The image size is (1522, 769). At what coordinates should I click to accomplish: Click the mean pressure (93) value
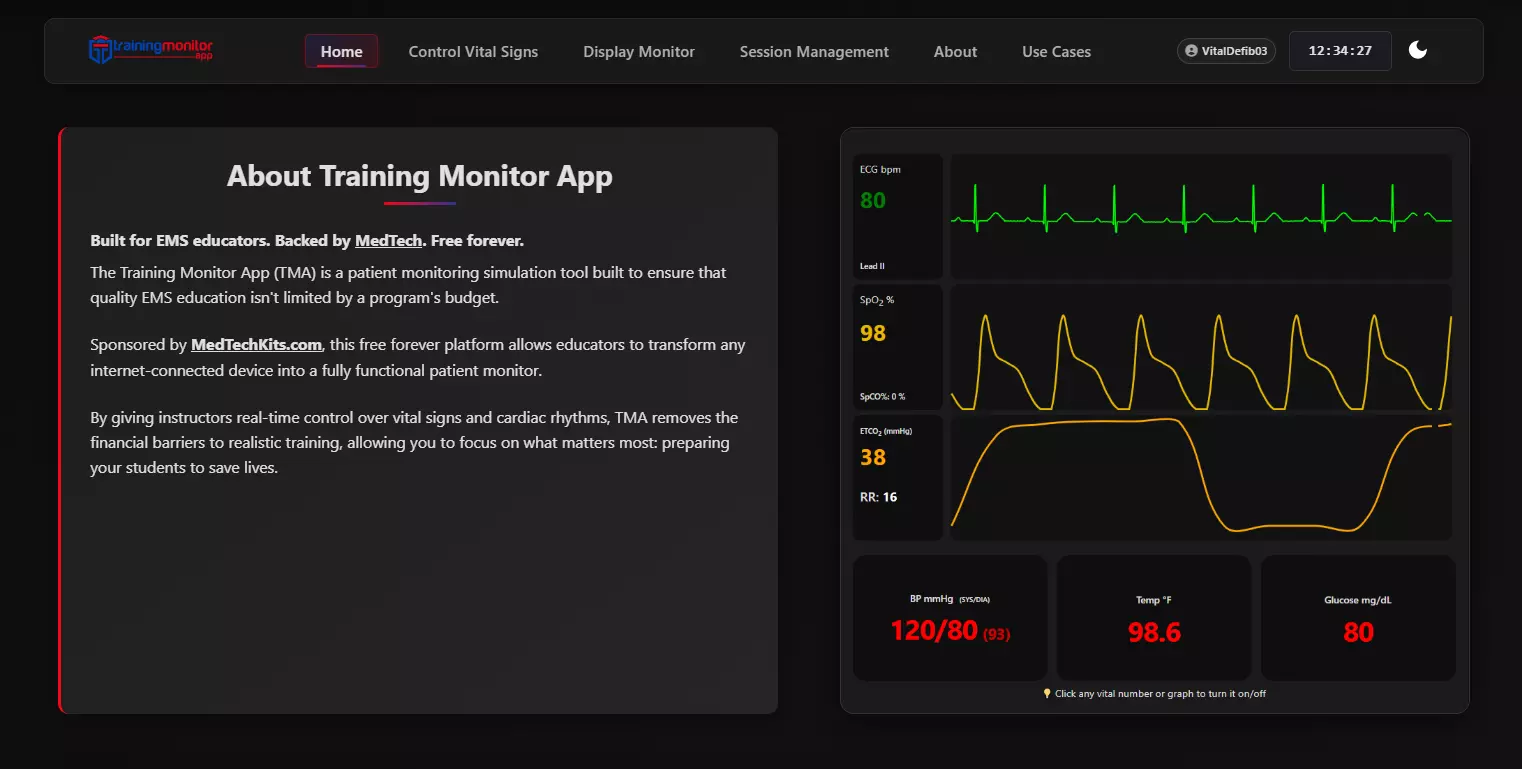(997, 634)
